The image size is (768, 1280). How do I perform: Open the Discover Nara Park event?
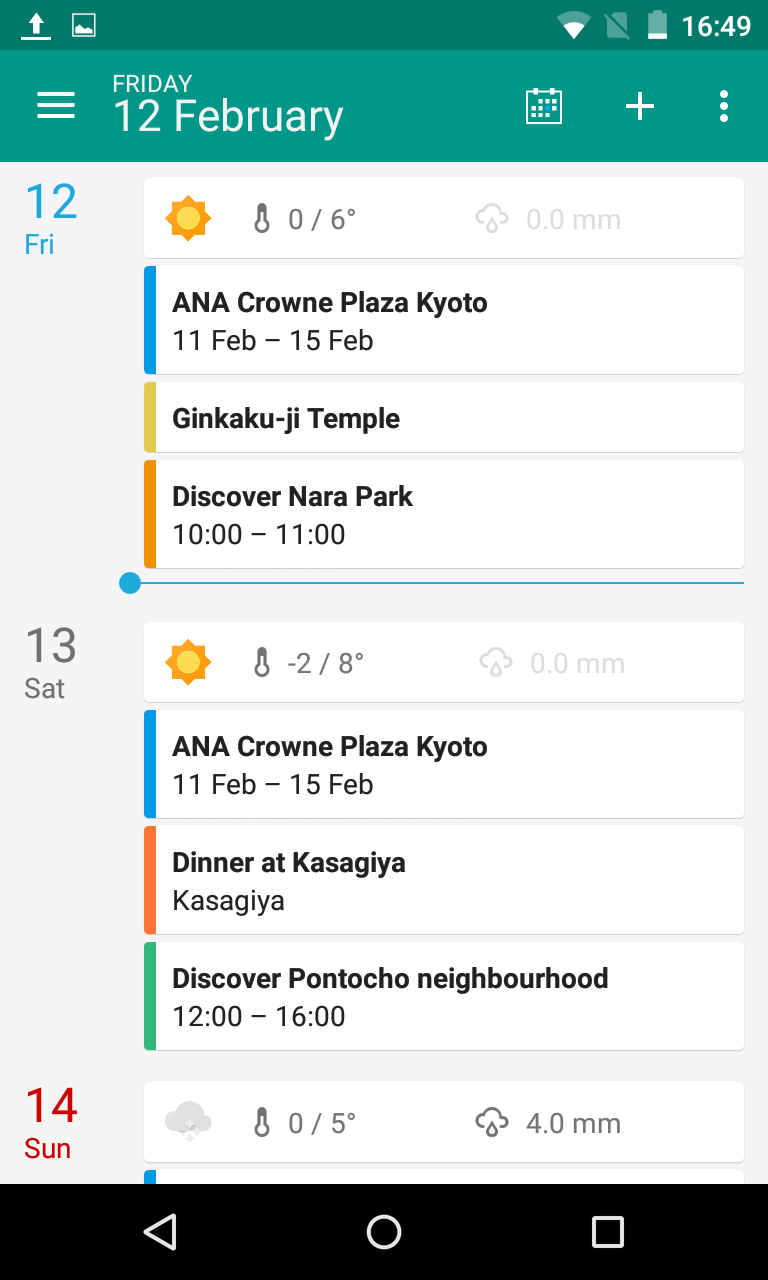[x=444, y=514]
